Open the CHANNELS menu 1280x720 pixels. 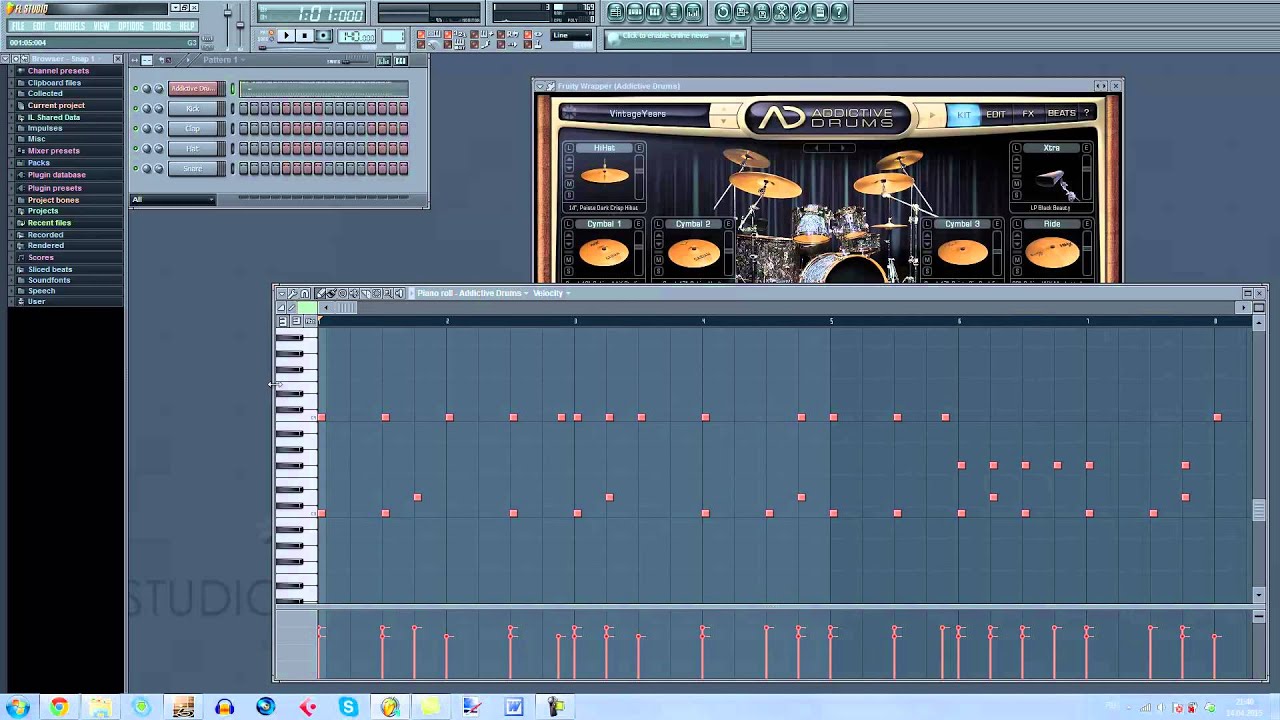(x=69, y=26)
